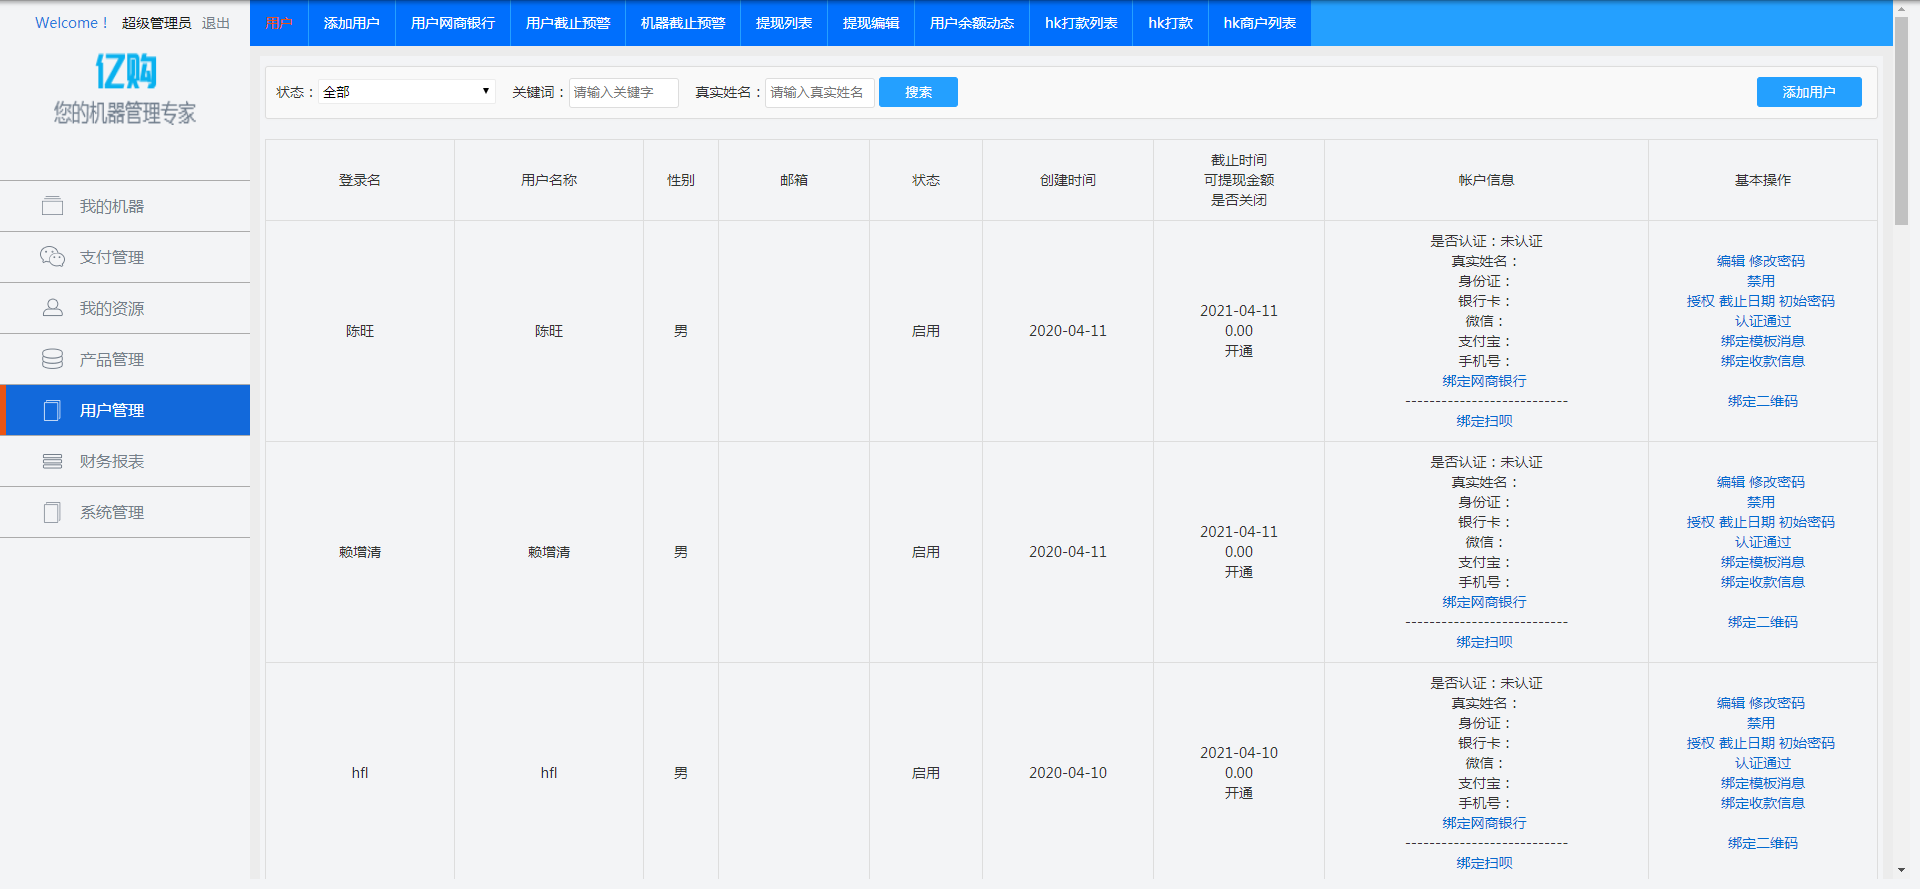Open the 状态 dropdown showing 全部
This screenshot has height=889, width=1920.
pyautogui.click(x=406, y=92)
